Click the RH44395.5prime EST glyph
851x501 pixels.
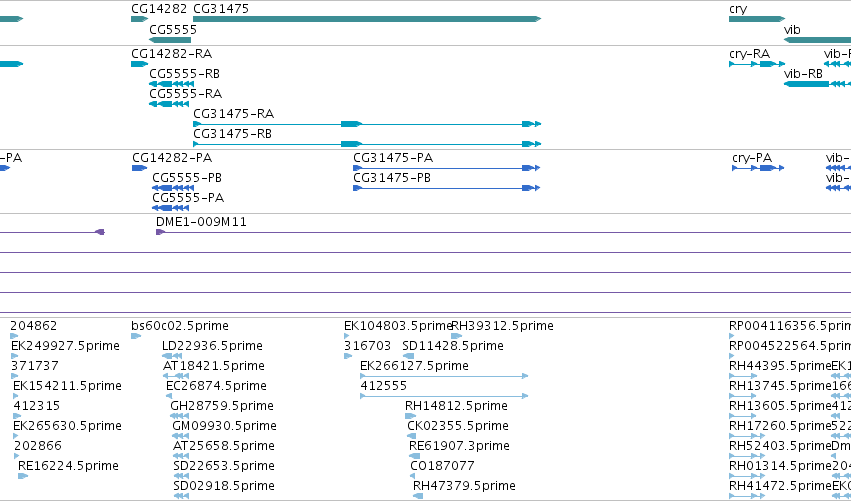[742, 376]
